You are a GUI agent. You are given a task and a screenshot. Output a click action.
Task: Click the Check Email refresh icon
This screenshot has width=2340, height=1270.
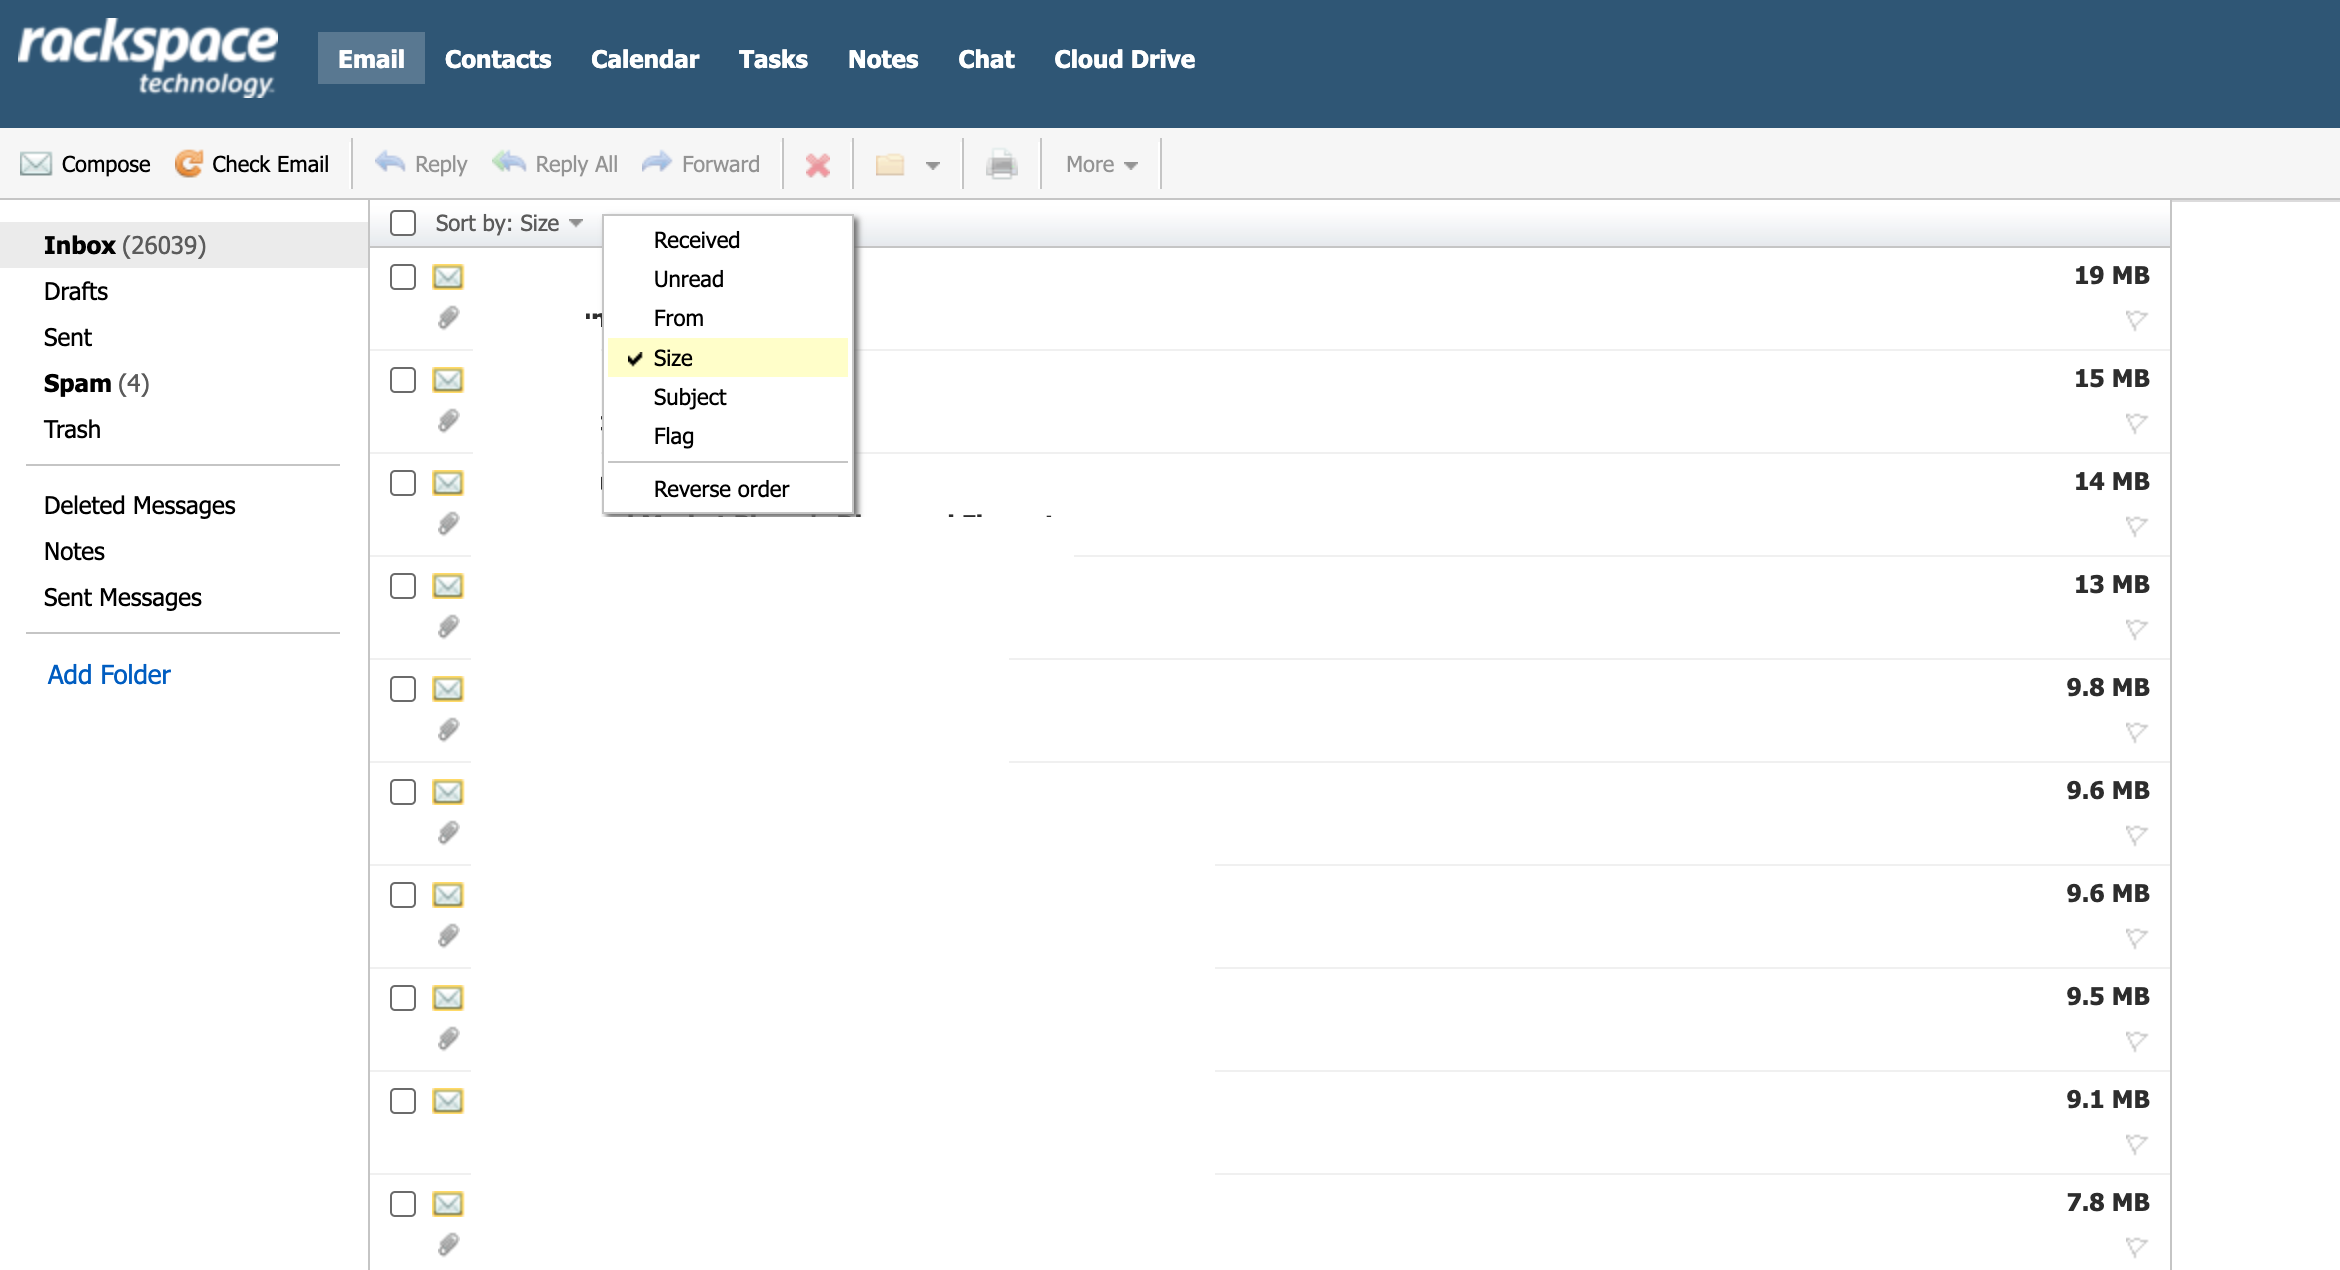click(188, 164)
